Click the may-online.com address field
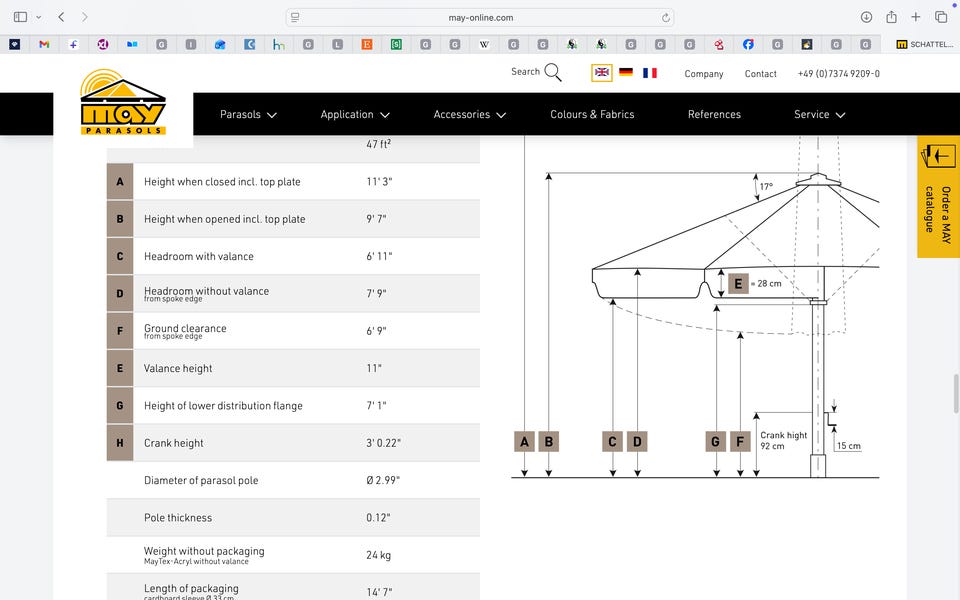The height and width of the screenshot is (600, 960). 480,17
